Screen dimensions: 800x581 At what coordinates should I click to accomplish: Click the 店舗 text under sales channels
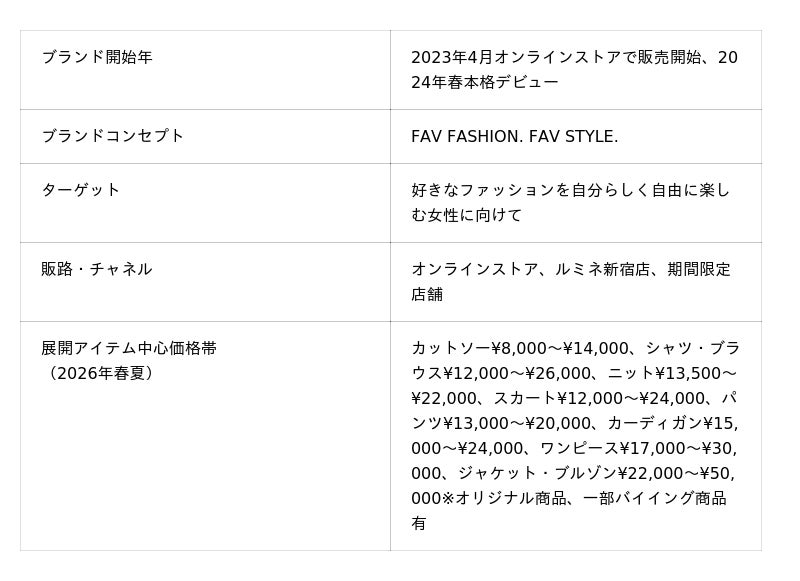[x=427, y=294]
